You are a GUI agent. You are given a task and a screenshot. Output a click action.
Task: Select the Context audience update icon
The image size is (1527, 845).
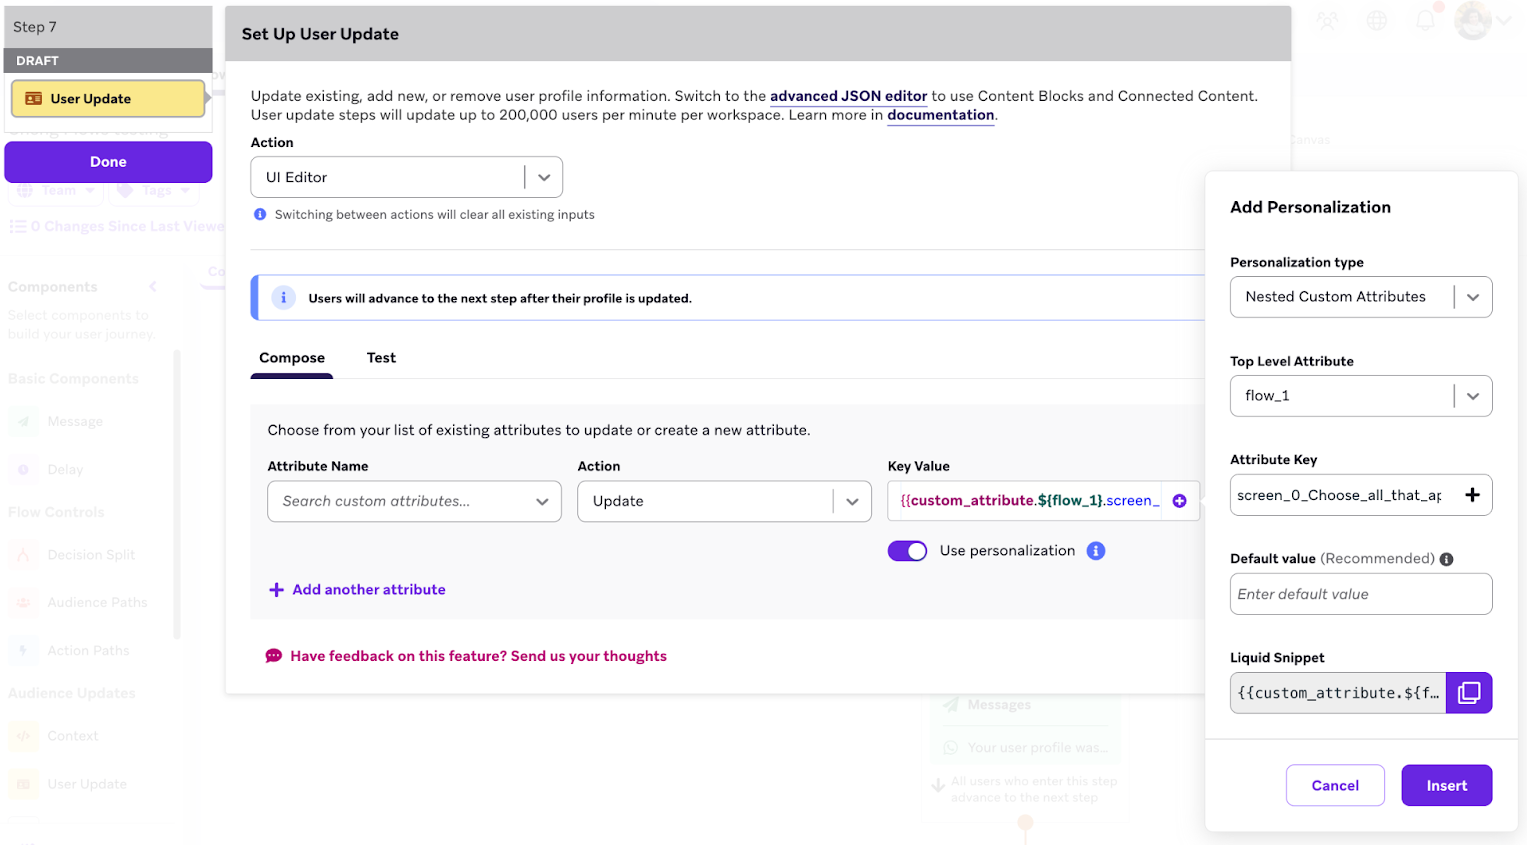click(22, 735)
